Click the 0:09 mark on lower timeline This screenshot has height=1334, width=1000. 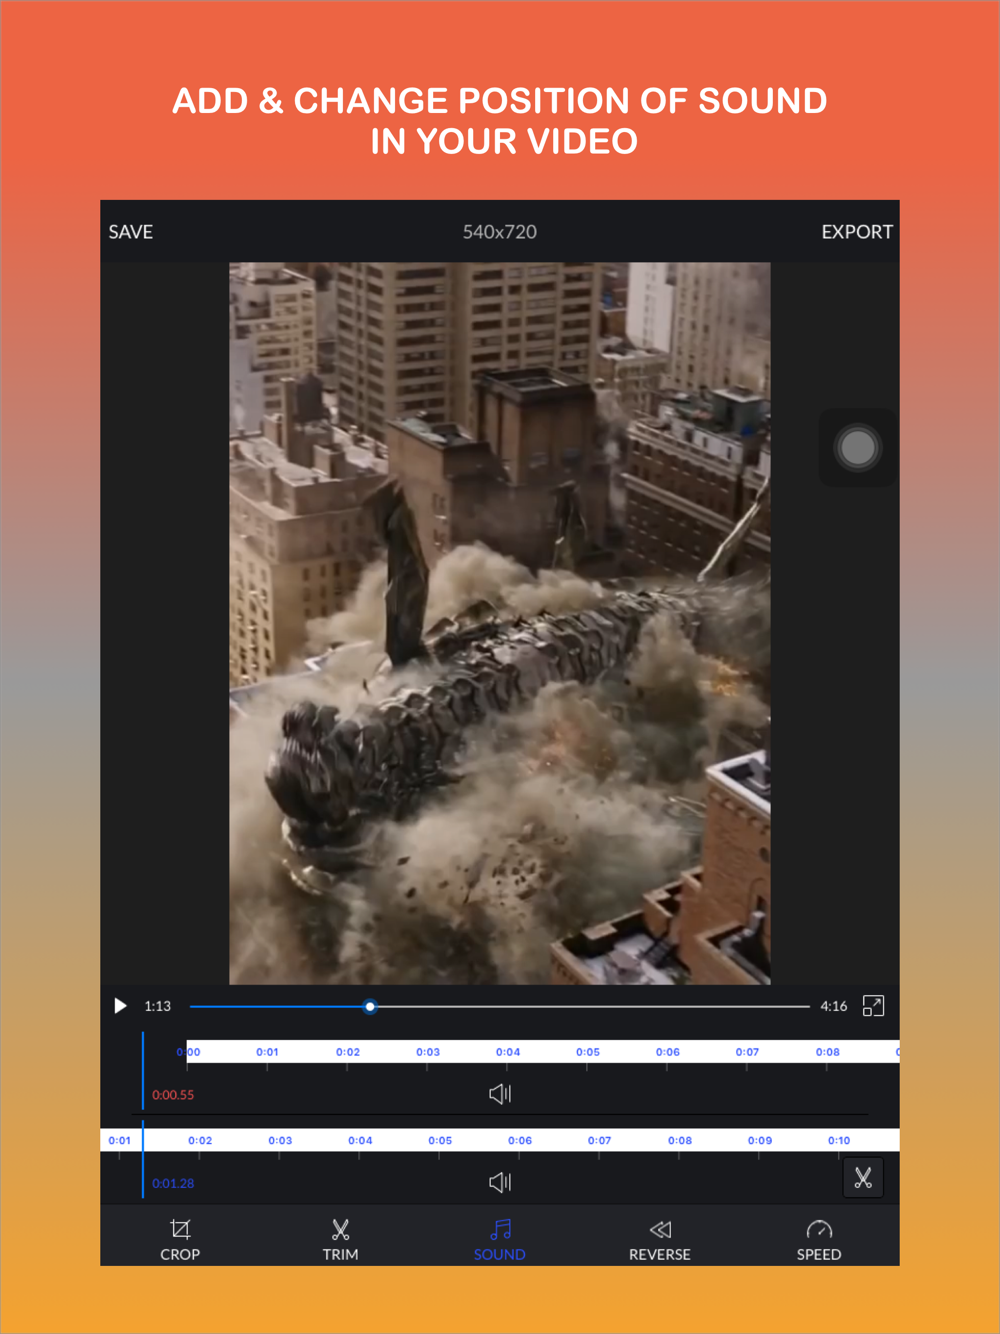[760, 1140]
